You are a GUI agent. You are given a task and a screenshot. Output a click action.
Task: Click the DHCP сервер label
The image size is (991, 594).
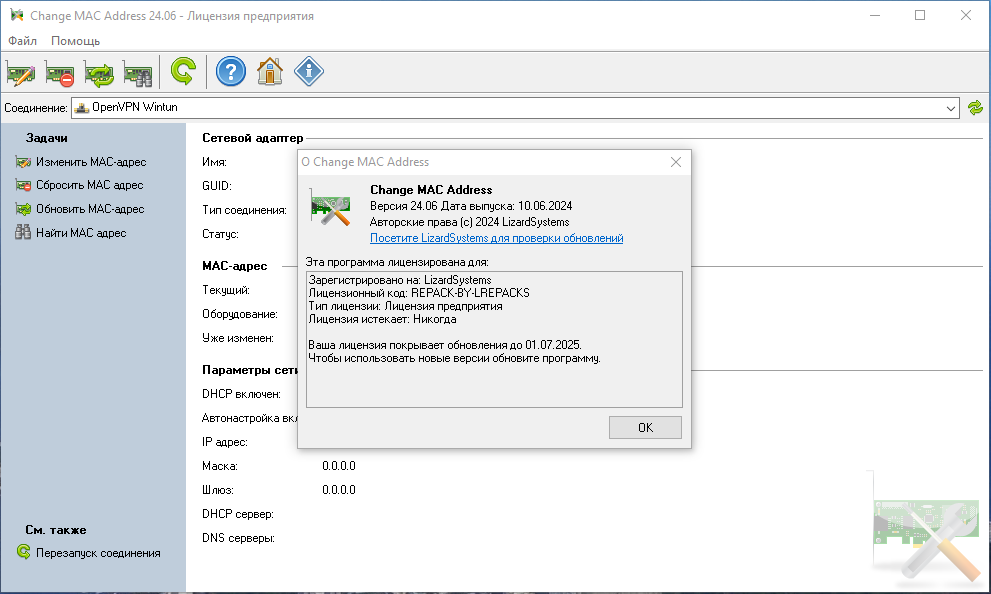[238, 514]
